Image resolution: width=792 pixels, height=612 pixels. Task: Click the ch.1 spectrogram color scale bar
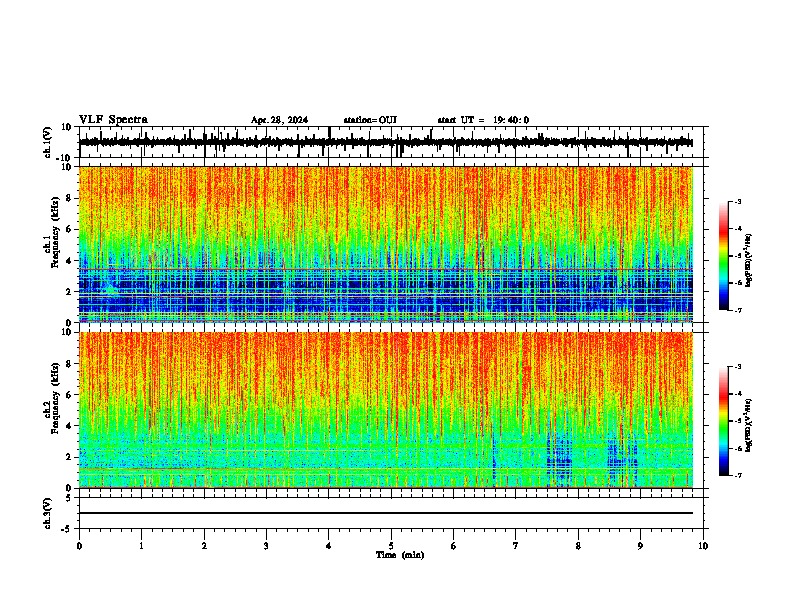(x=724, y=256)
